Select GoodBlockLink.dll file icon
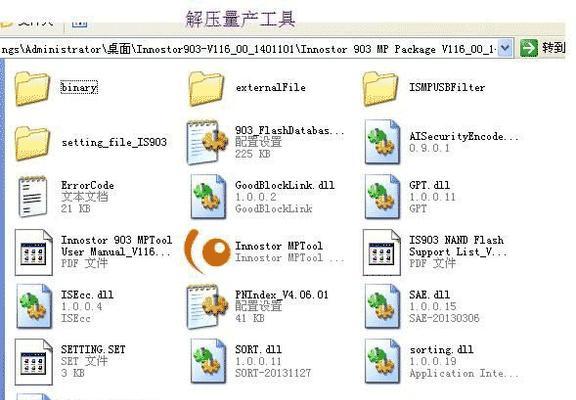Screen dimensions: 576x400 [x=208, y=197]
